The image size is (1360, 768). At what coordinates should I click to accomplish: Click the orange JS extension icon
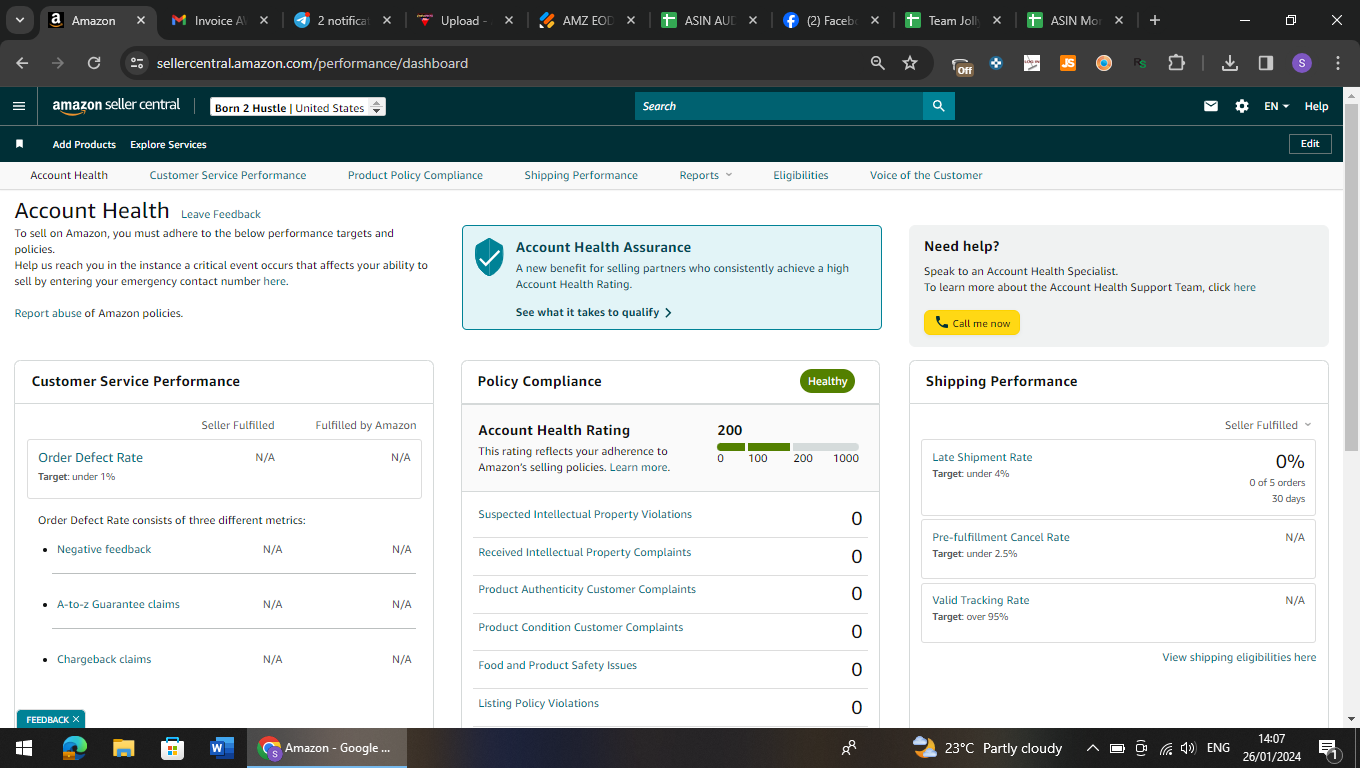[x=1068, y=63]
